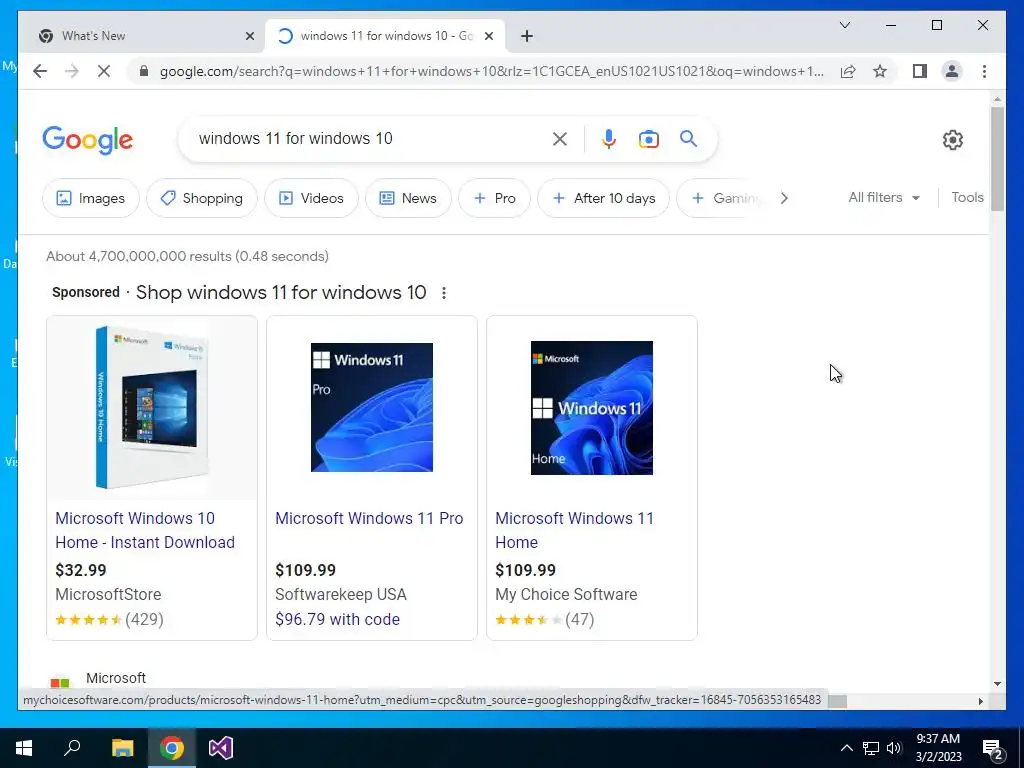Open the tab search dropdown arrow
This screenshot has width=1024, height=768.
[x=844, y=25]
